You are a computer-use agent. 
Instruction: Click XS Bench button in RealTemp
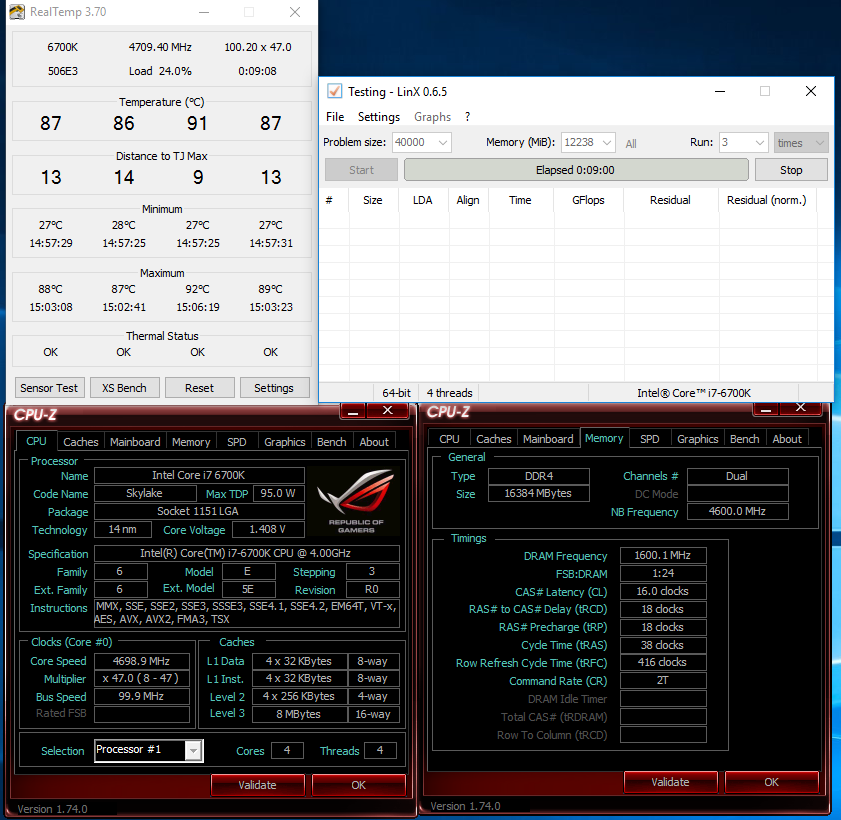124,388
